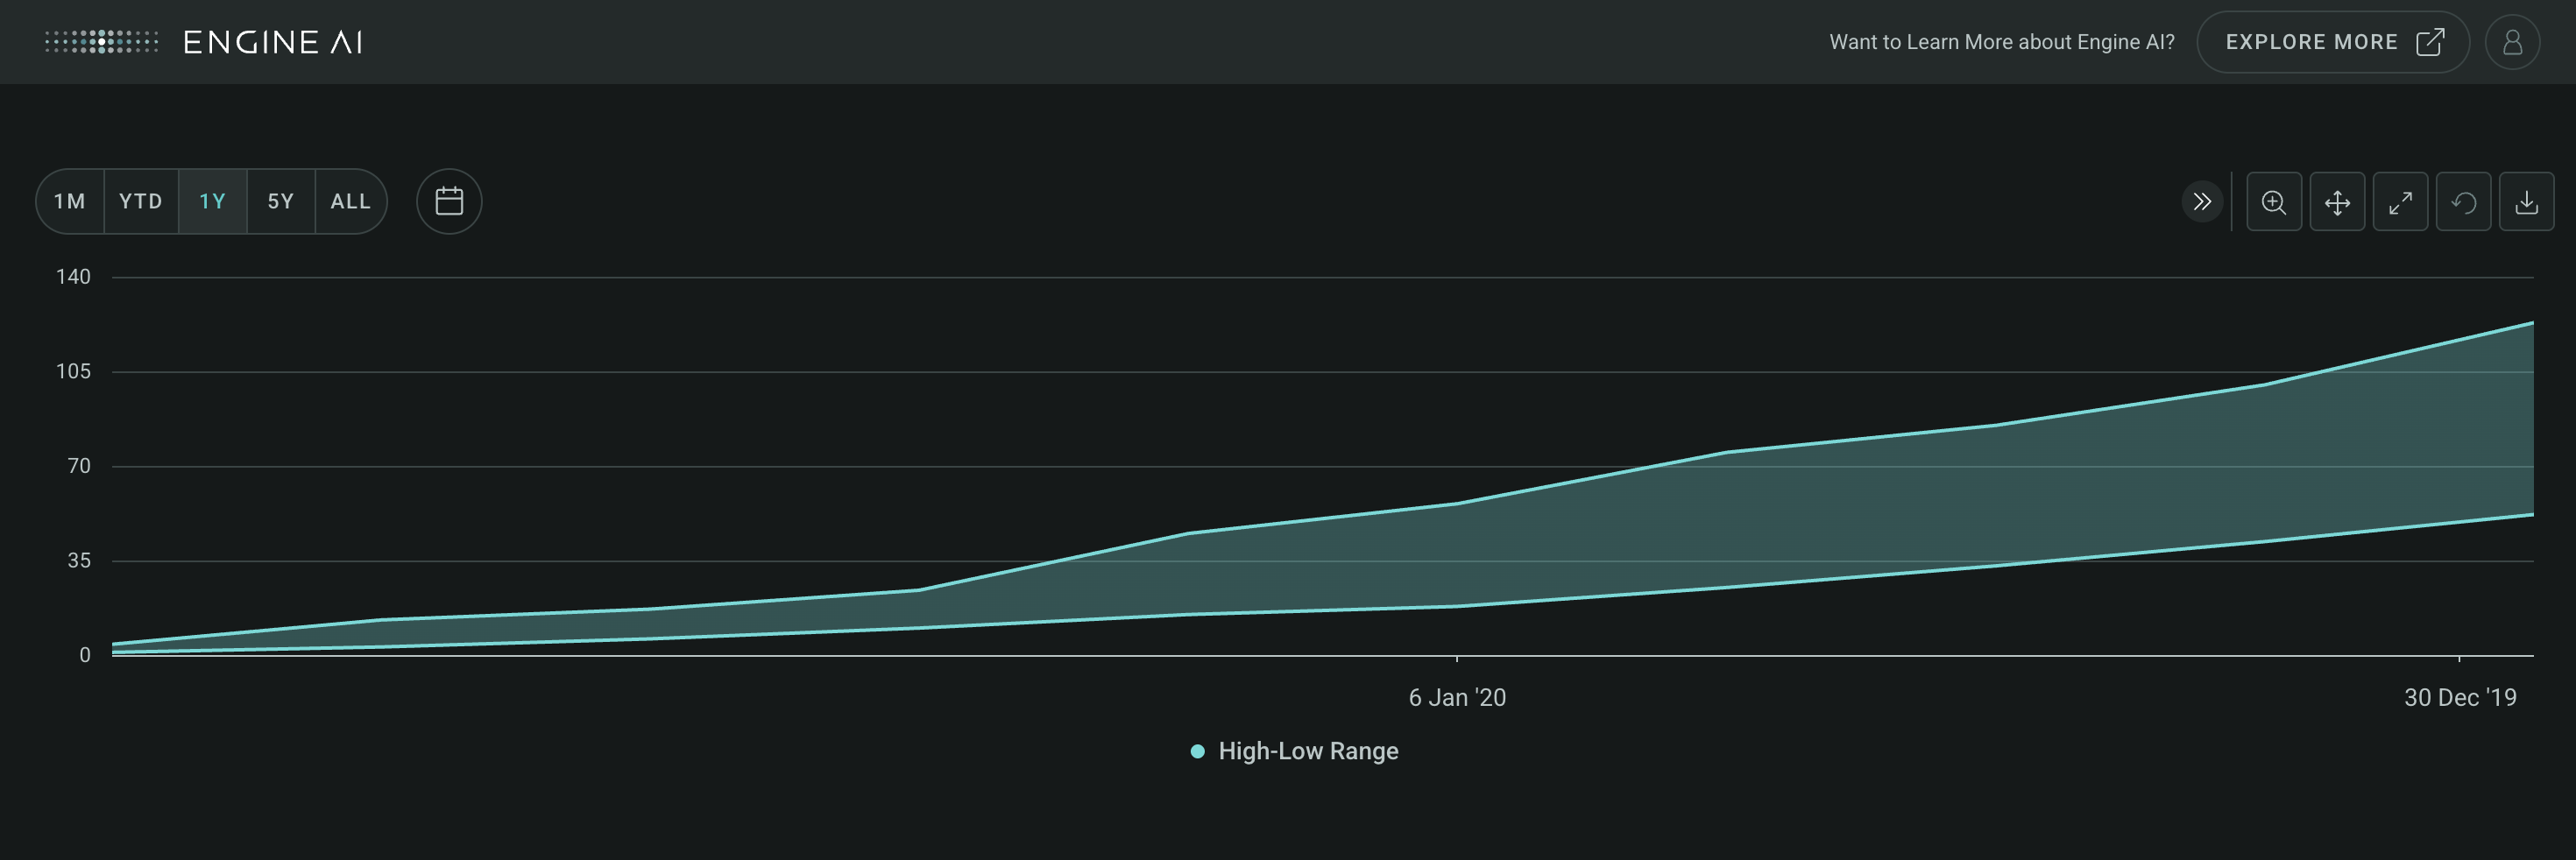
Task: Toggle High-Low Range legend series
Action: pos(1294,751)
